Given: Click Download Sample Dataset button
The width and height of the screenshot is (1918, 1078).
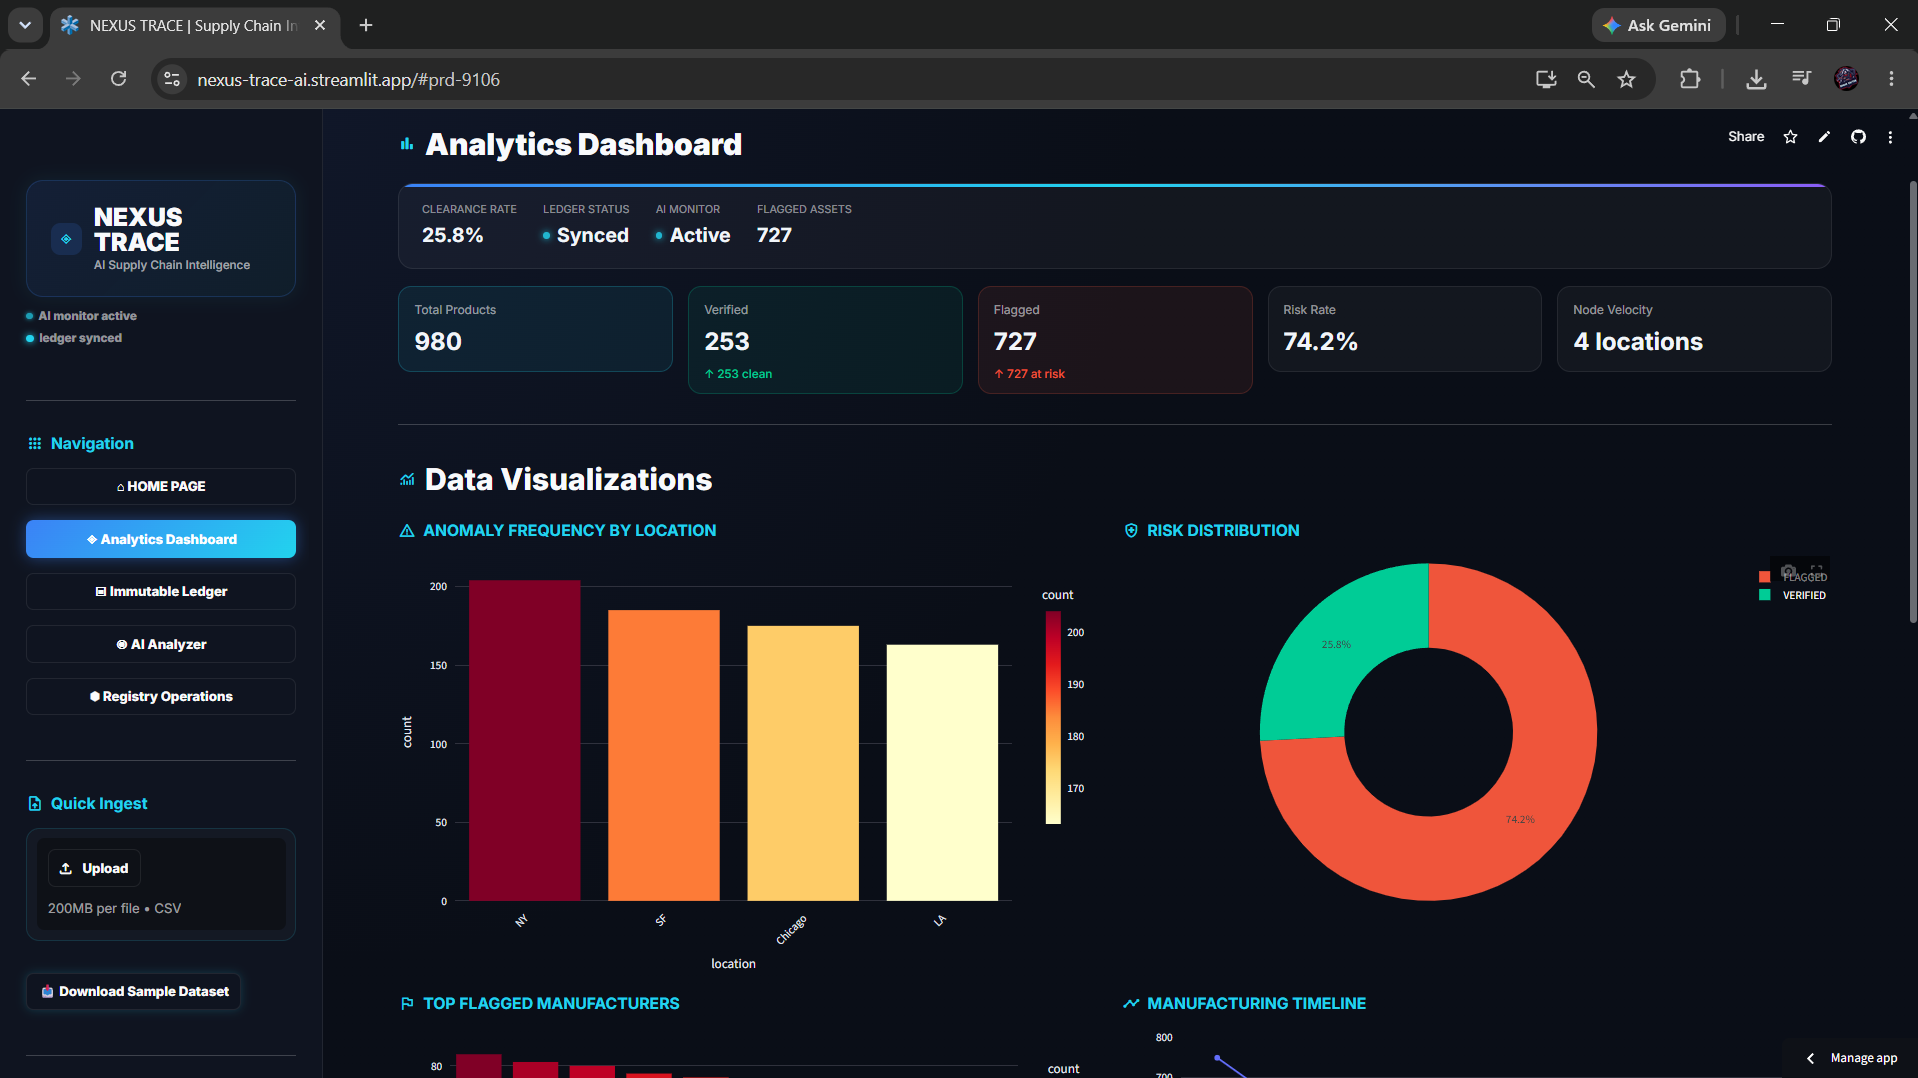Looking at the screenshot, I should coord(134,991).
